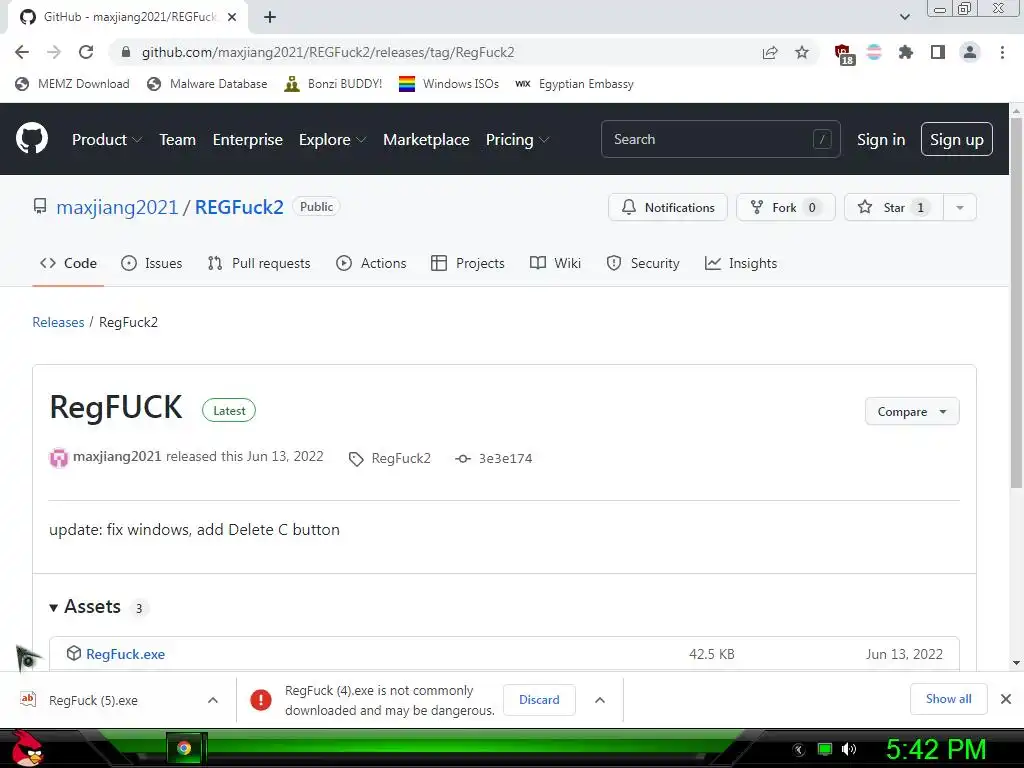Click the Sign in link
Image resolution: width=1024 pixels, height=768 pixels.
(881, 140)
